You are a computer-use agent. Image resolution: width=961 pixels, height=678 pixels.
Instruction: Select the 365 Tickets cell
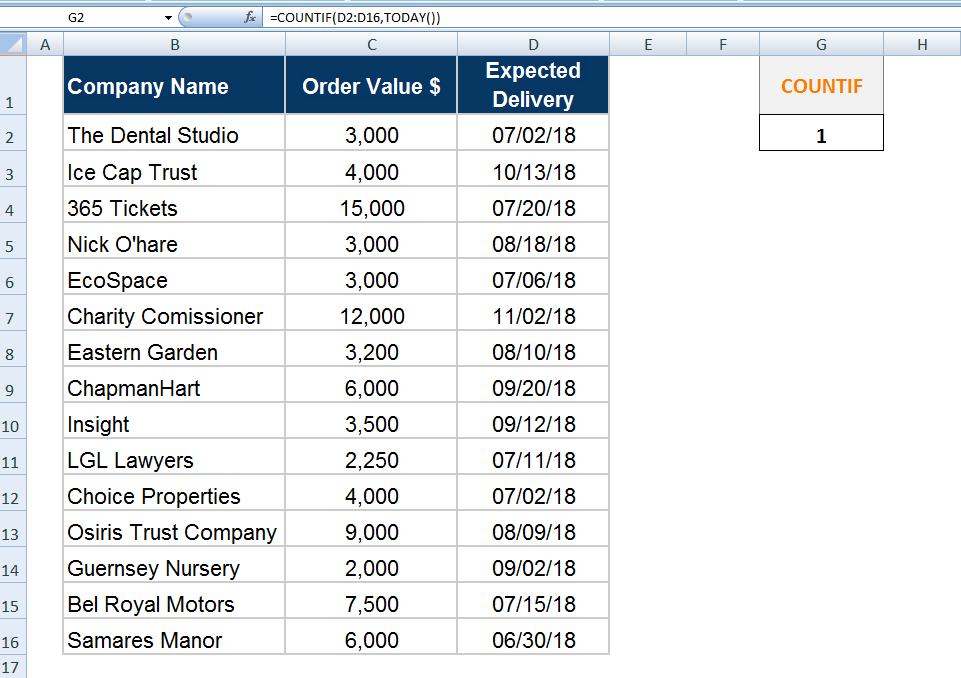coord(174,208)
